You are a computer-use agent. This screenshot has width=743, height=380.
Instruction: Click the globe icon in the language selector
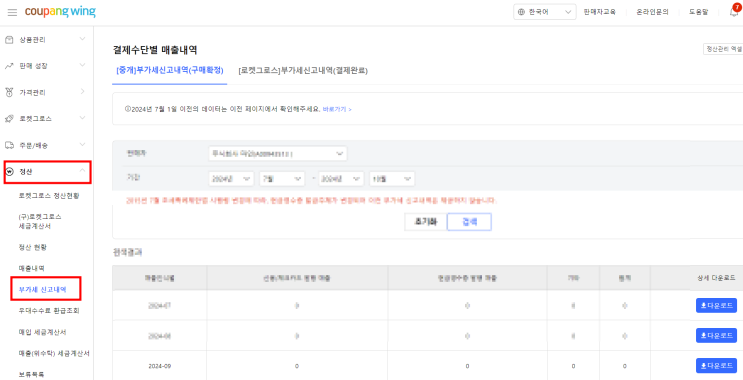click(522, 12)
